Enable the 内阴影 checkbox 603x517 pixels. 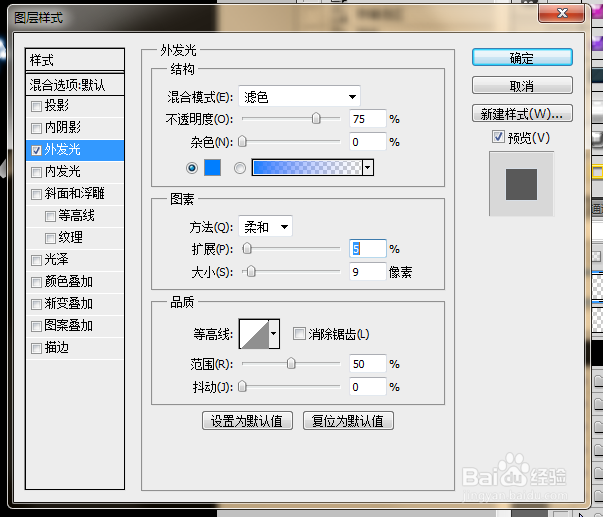click(x=36, y=128)
